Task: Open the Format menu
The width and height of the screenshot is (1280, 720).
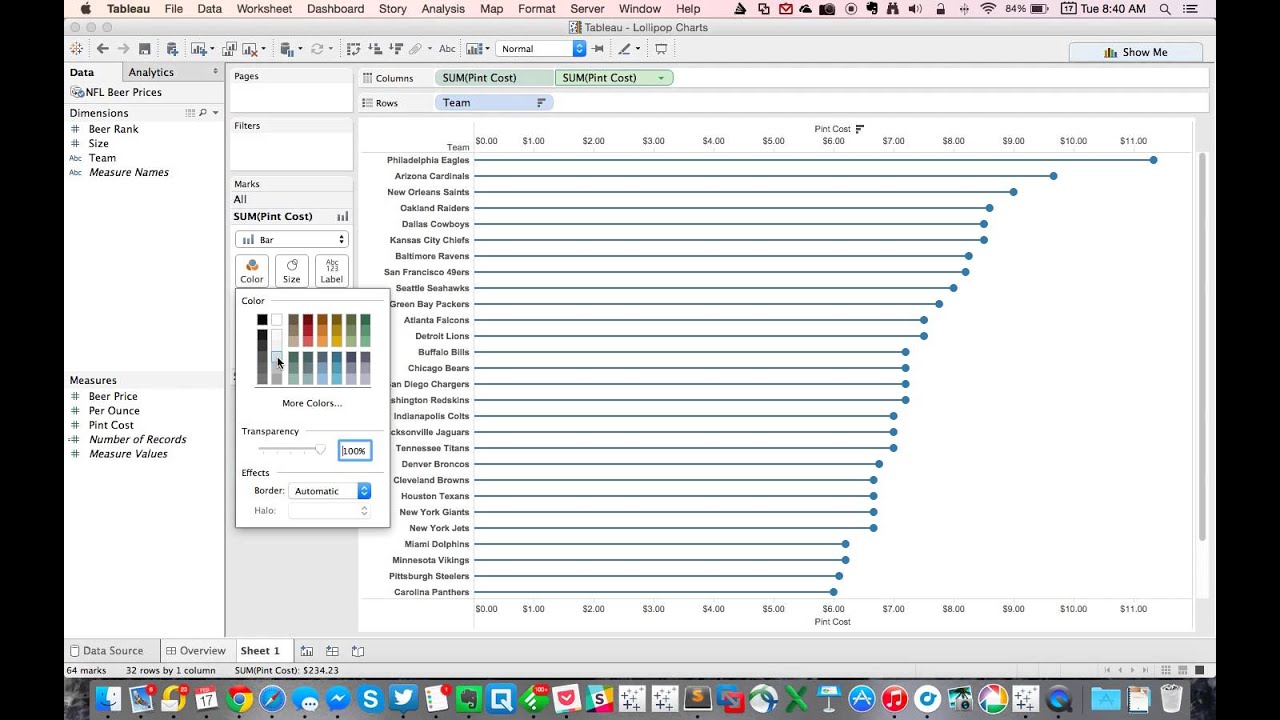Action: pyautogui.click(x=536, y=9)
